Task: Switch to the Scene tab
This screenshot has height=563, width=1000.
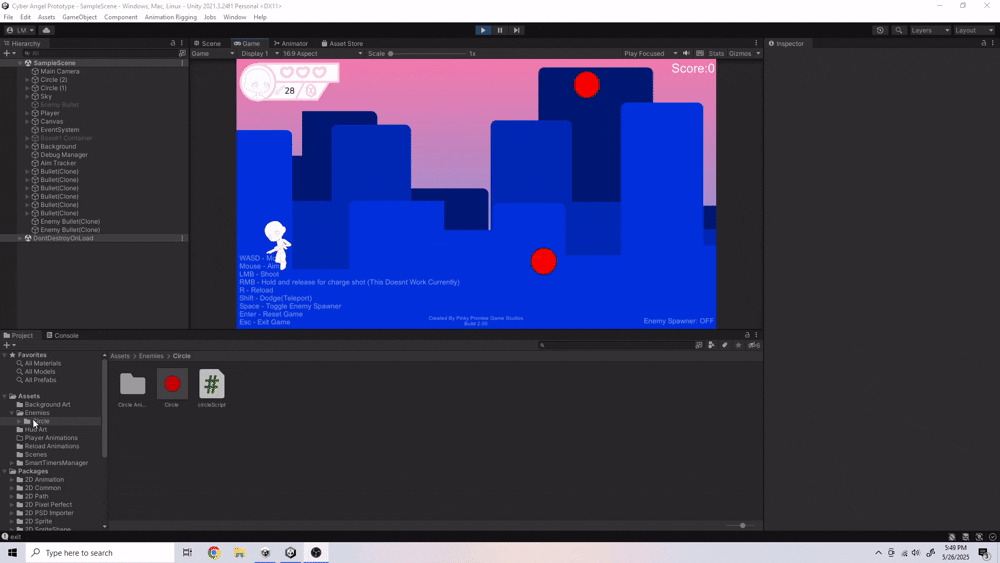Action: tap(207, 43)
